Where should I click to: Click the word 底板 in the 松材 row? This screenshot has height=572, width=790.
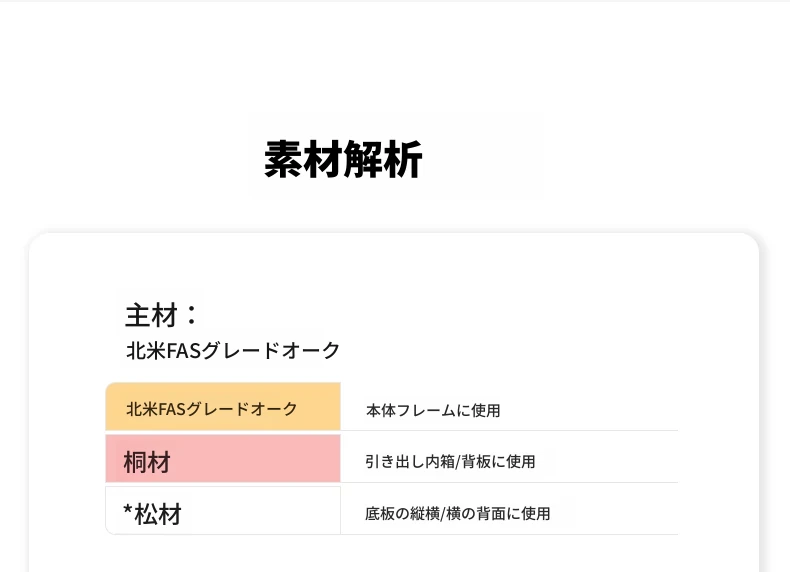click(x=380, y=514)
